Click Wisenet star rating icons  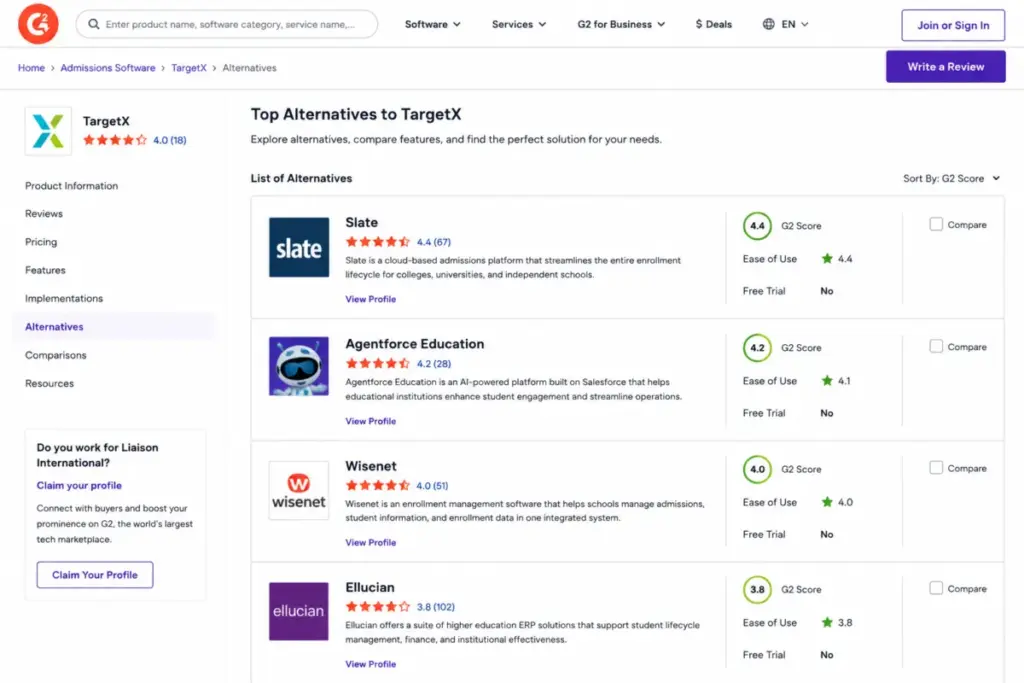click(377, 485)
